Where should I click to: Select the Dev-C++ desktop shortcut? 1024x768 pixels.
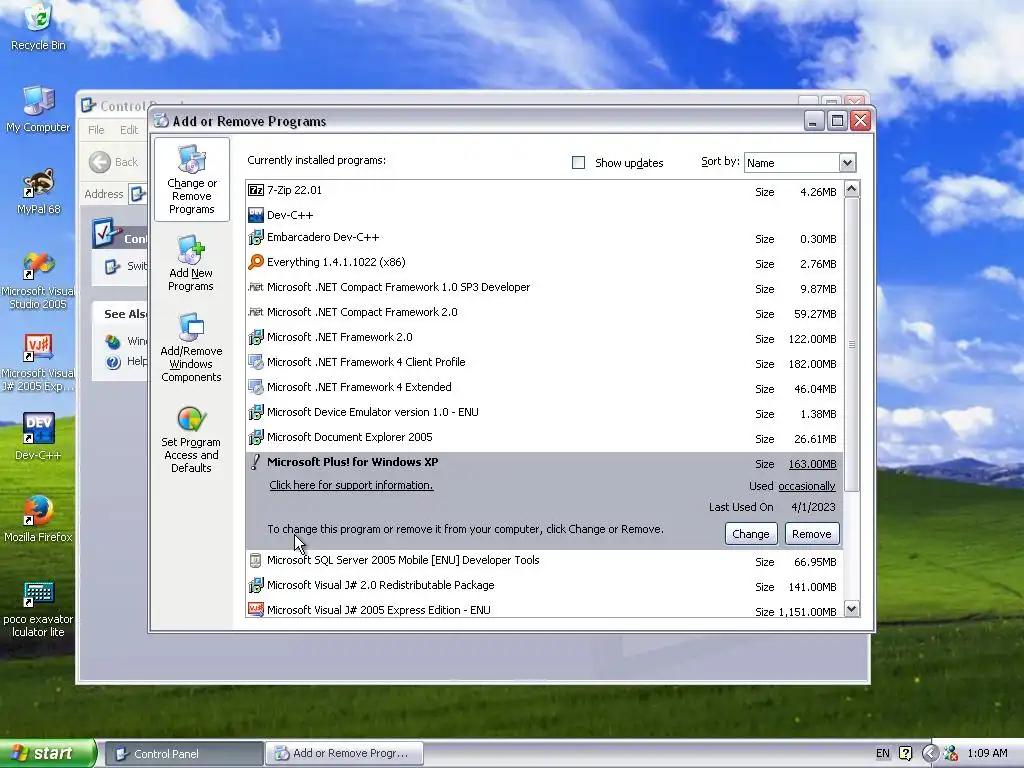[x=38, y=436]
